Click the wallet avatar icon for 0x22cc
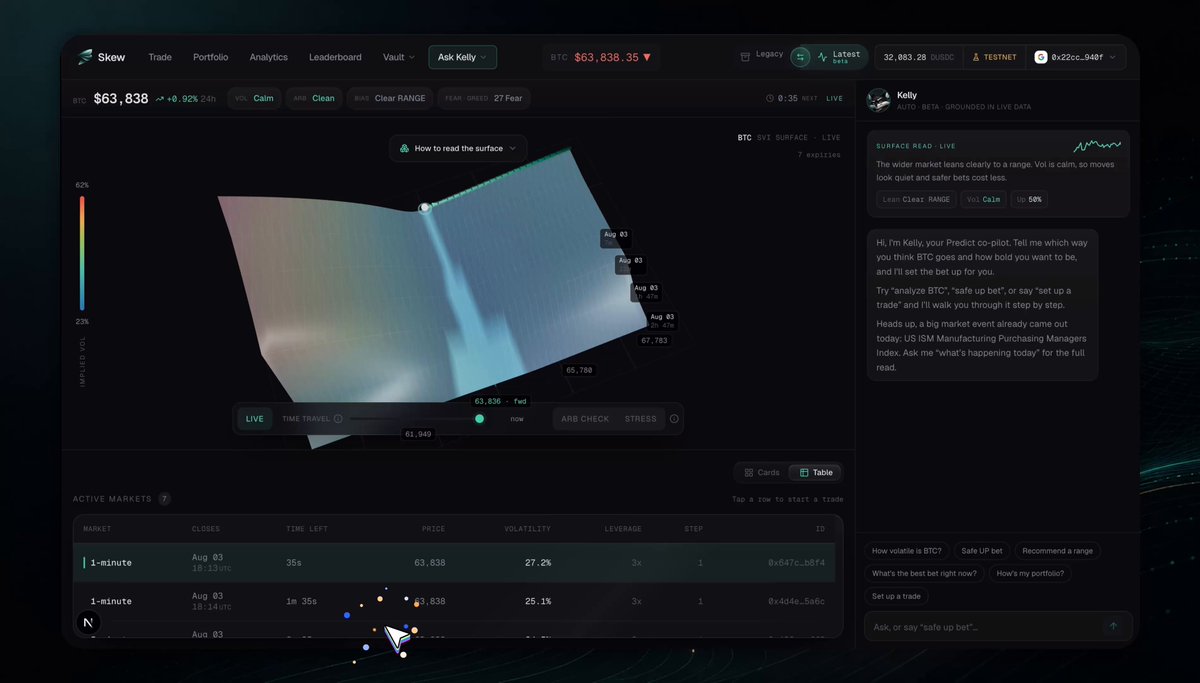The image size is (1200, 683). pyautogui.click(x=1041, y=57)
